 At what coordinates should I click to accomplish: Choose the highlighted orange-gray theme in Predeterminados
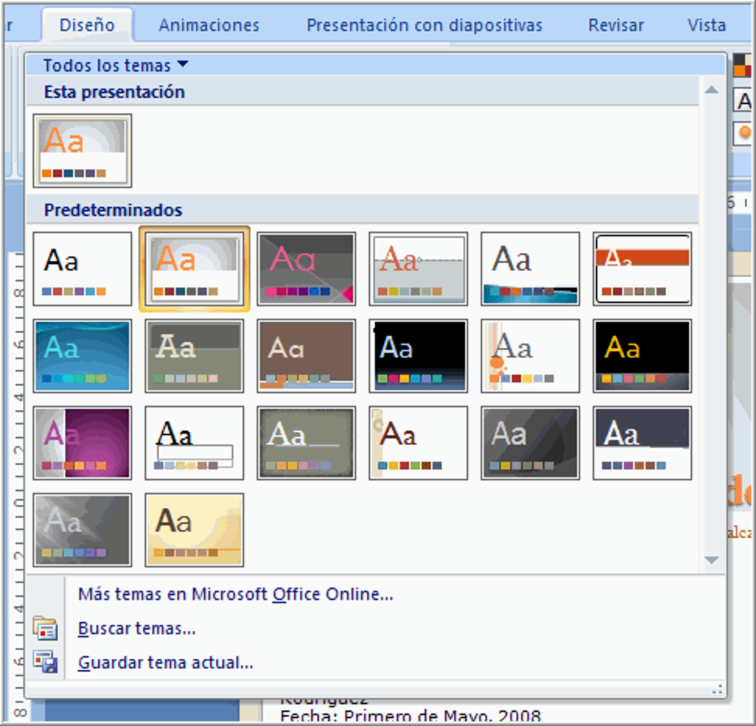(194, 269)
